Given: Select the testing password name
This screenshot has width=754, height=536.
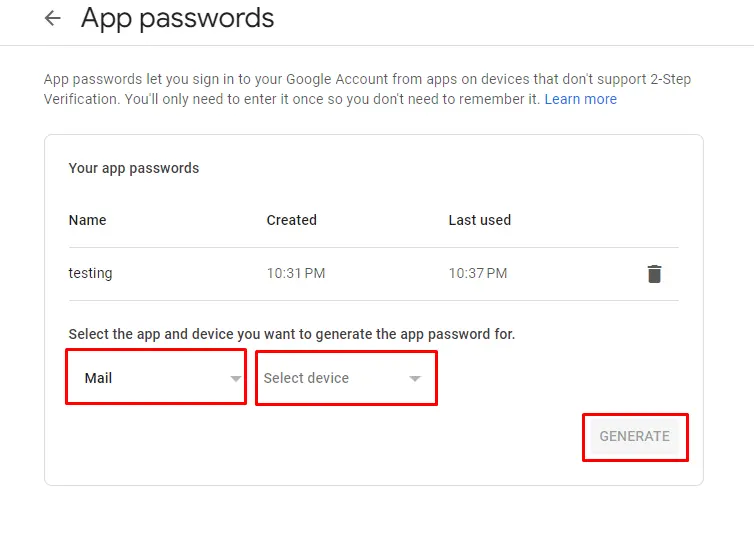Looking at the screenshot, I should click(90, 273).
